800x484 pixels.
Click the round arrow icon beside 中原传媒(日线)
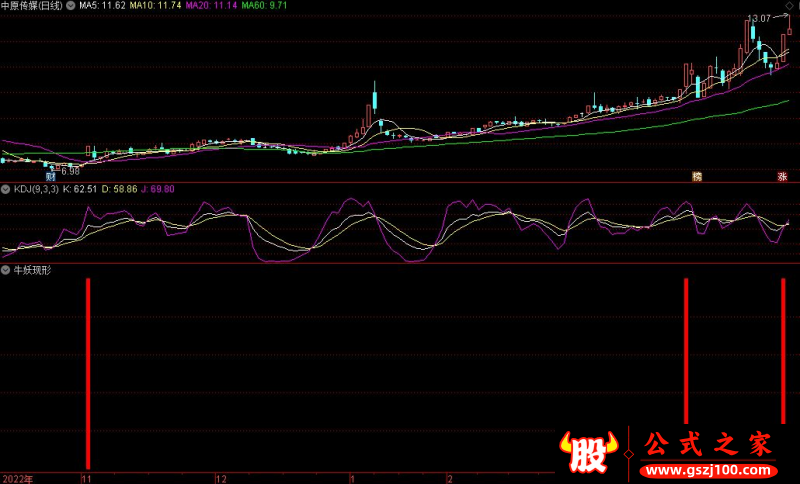(x=71, y=6)
